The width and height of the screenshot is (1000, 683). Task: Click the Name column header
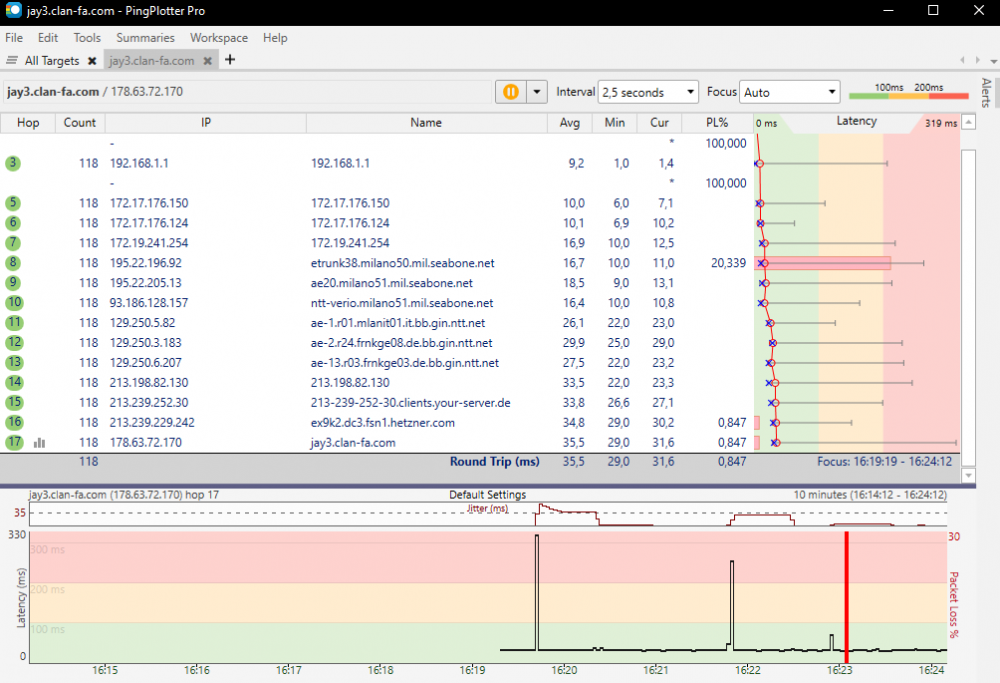coord(426,122)
